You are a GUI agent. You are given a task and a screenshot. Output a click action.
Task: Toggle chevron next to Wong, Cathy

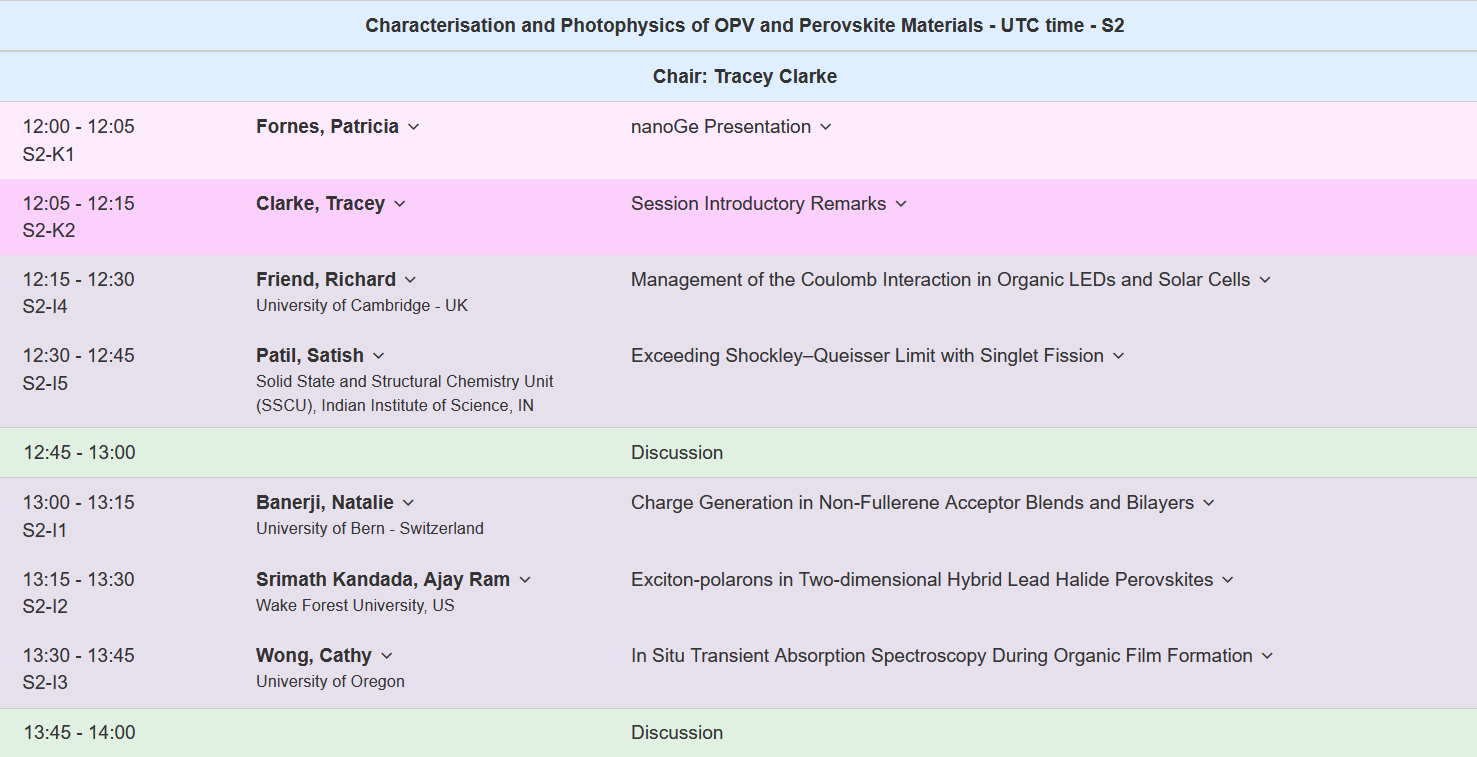coord(387,656)
